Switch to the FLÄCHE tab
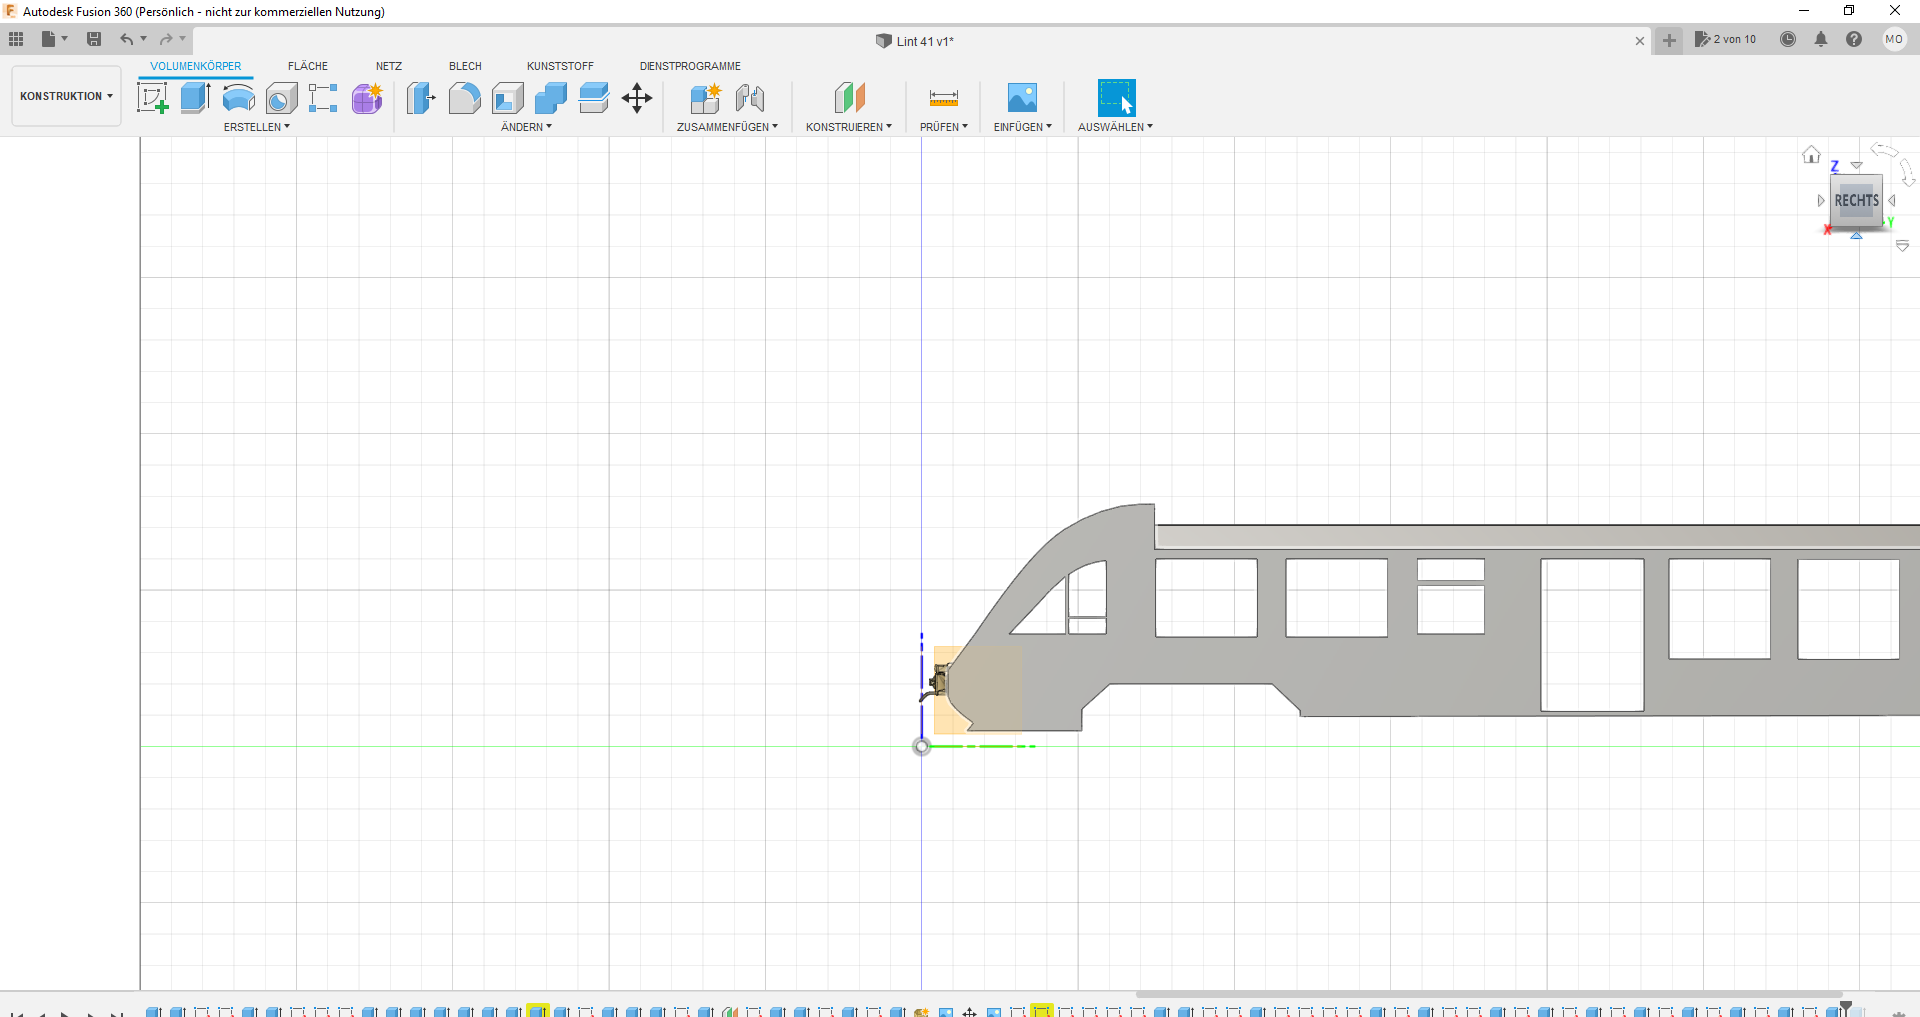The image size is (1920, 1017). click(308, 66)
